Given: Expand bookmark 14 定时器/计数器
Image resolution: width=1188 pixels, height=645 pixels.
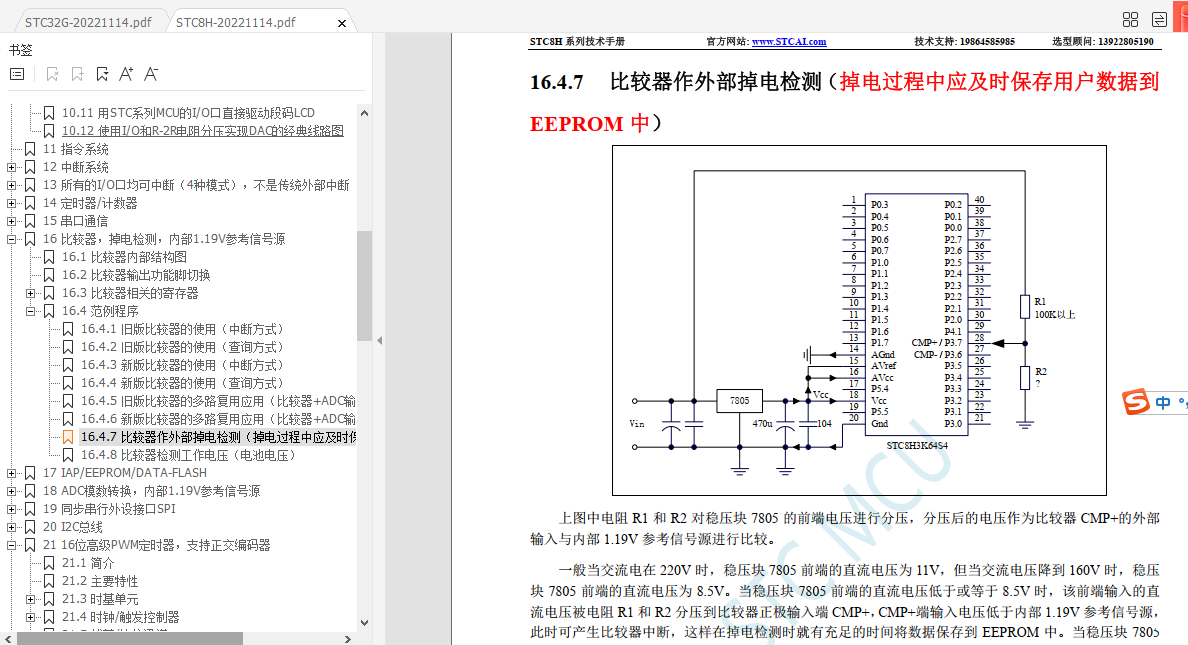Looking at the screenshot, I should pos(11,203).
